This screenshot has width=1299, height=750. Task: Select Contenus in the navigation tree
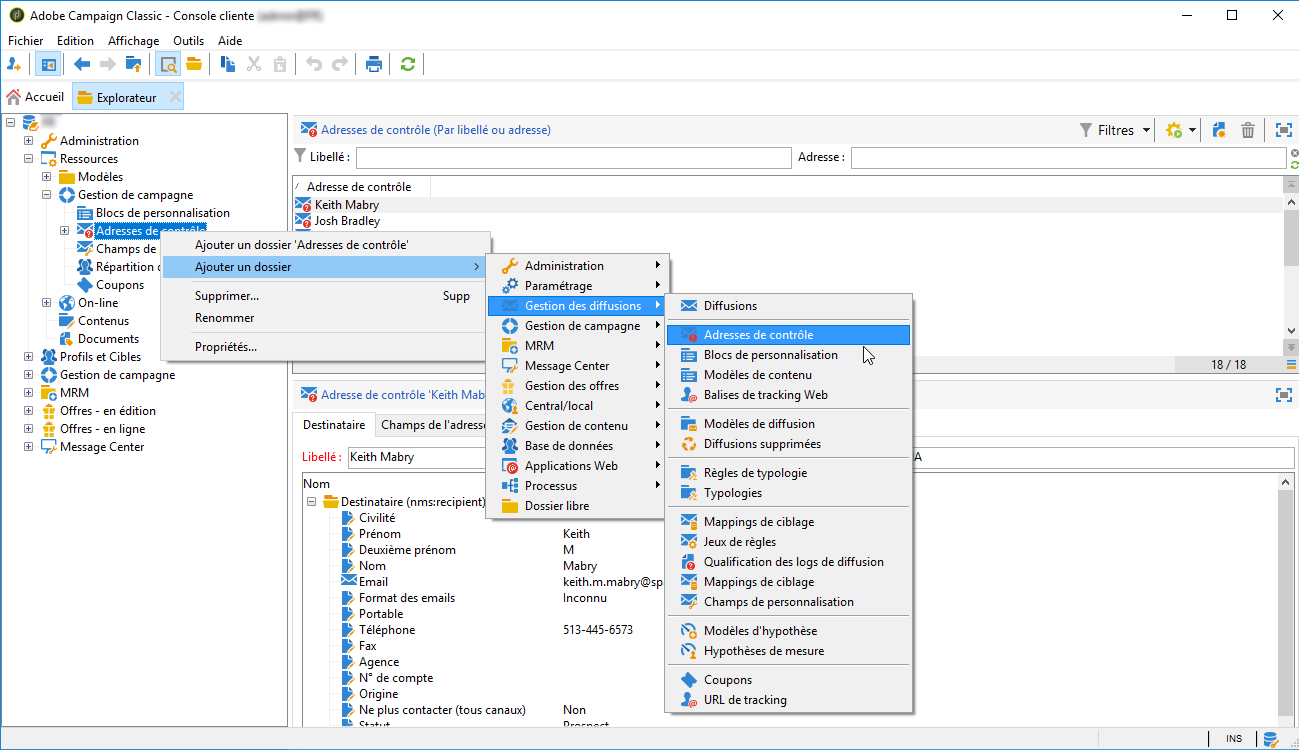click(103, 321)
